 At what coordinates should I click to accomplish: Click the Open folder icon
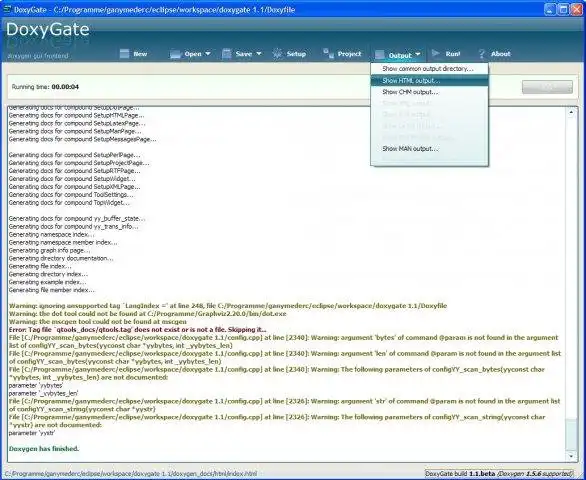tap(175, 54)
